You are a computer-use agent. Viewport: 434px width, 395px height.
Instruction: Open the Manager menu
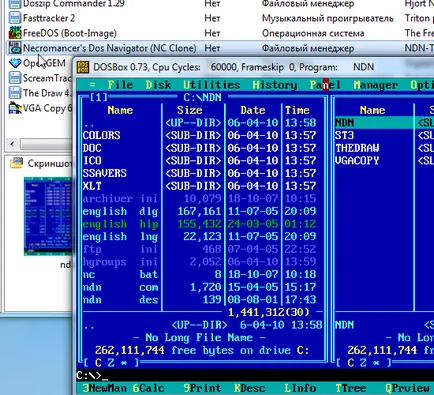(x=375, y=85)
